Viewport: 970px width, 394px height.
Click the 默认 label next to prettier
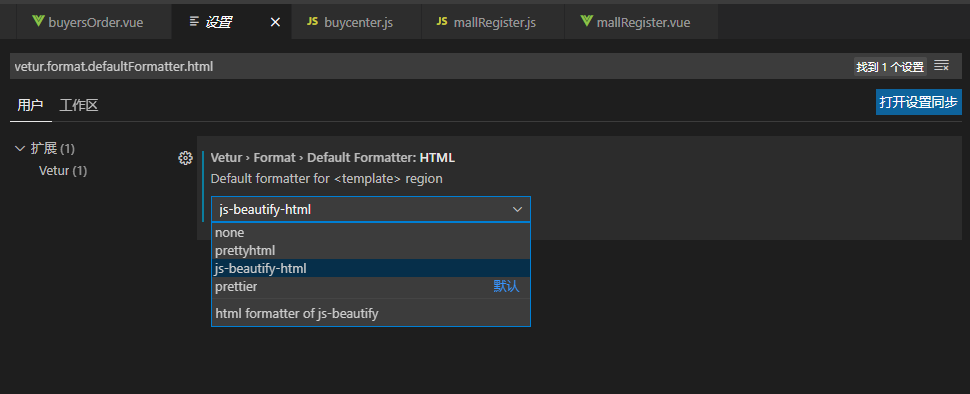click(x=506, y=286)
